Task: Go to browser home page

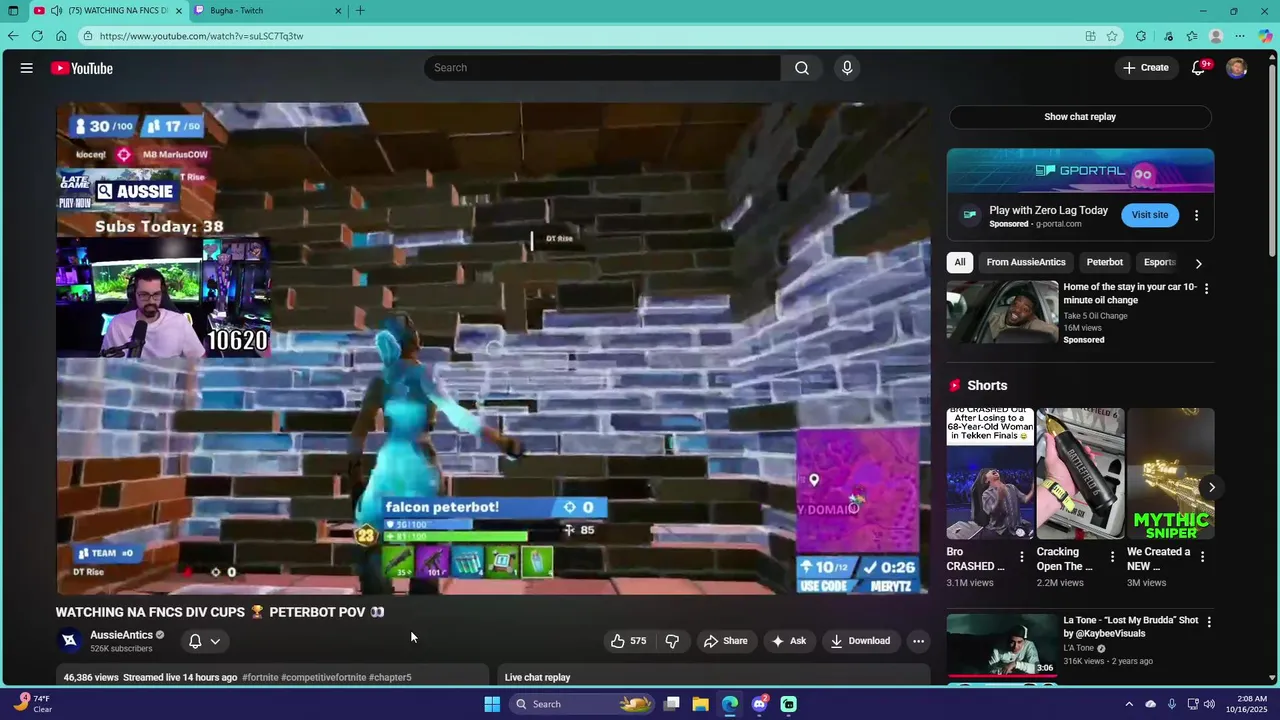Action: 61,36
